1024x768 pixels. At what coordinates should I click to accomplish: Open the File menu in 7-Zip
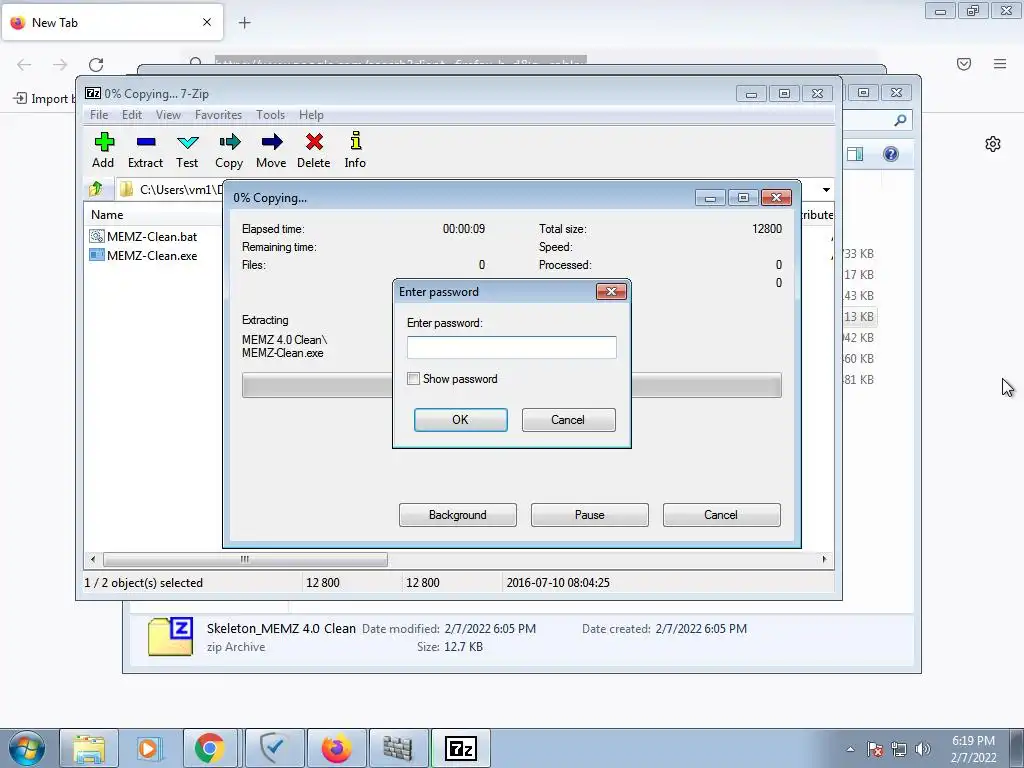[99, 115]
